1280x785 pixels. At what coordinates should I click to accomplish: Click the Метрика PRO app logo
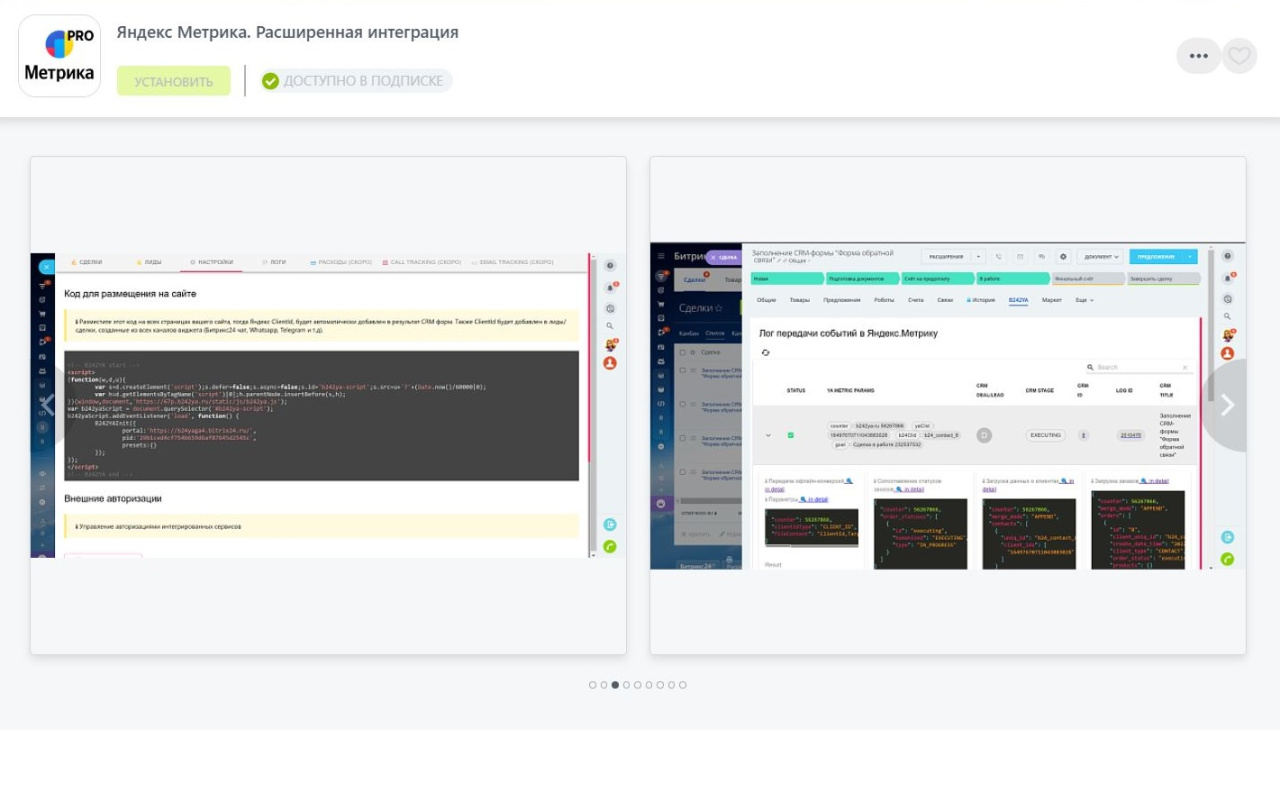(60, 56)
